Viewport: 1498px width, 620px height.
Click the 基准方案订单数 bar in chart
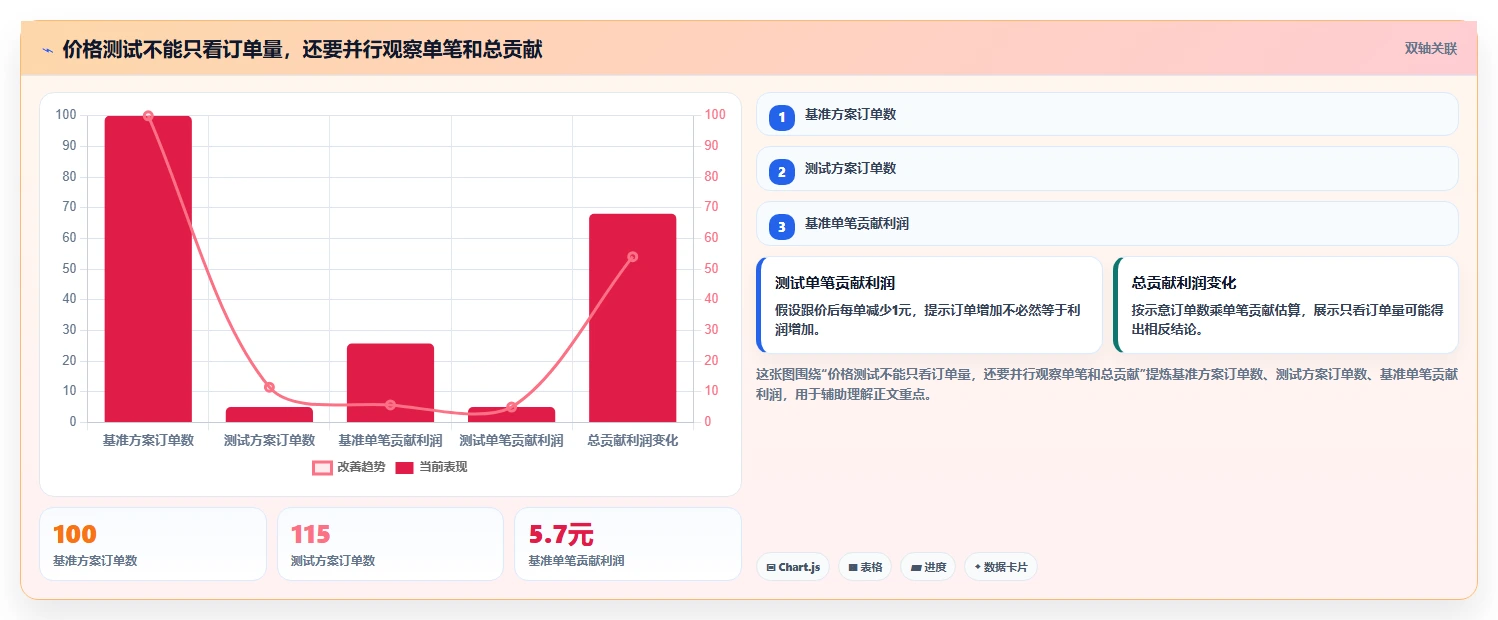click(148, 269)
